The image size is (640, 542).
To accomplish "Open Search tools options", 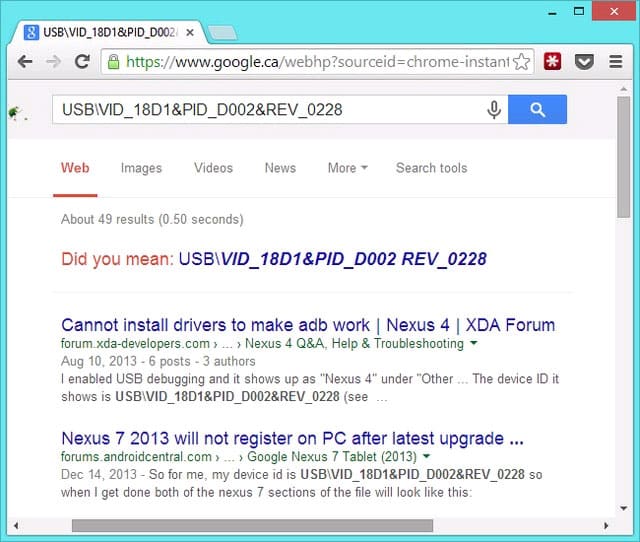I will [x=431, y=168].
